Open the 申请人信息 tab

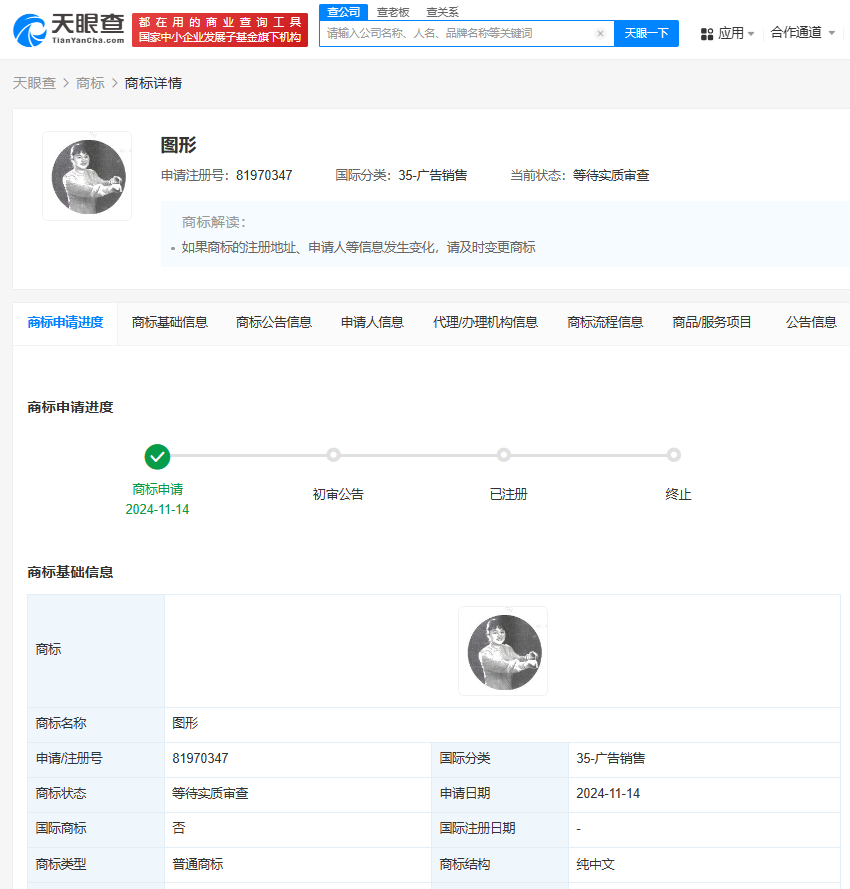(372, 323)
